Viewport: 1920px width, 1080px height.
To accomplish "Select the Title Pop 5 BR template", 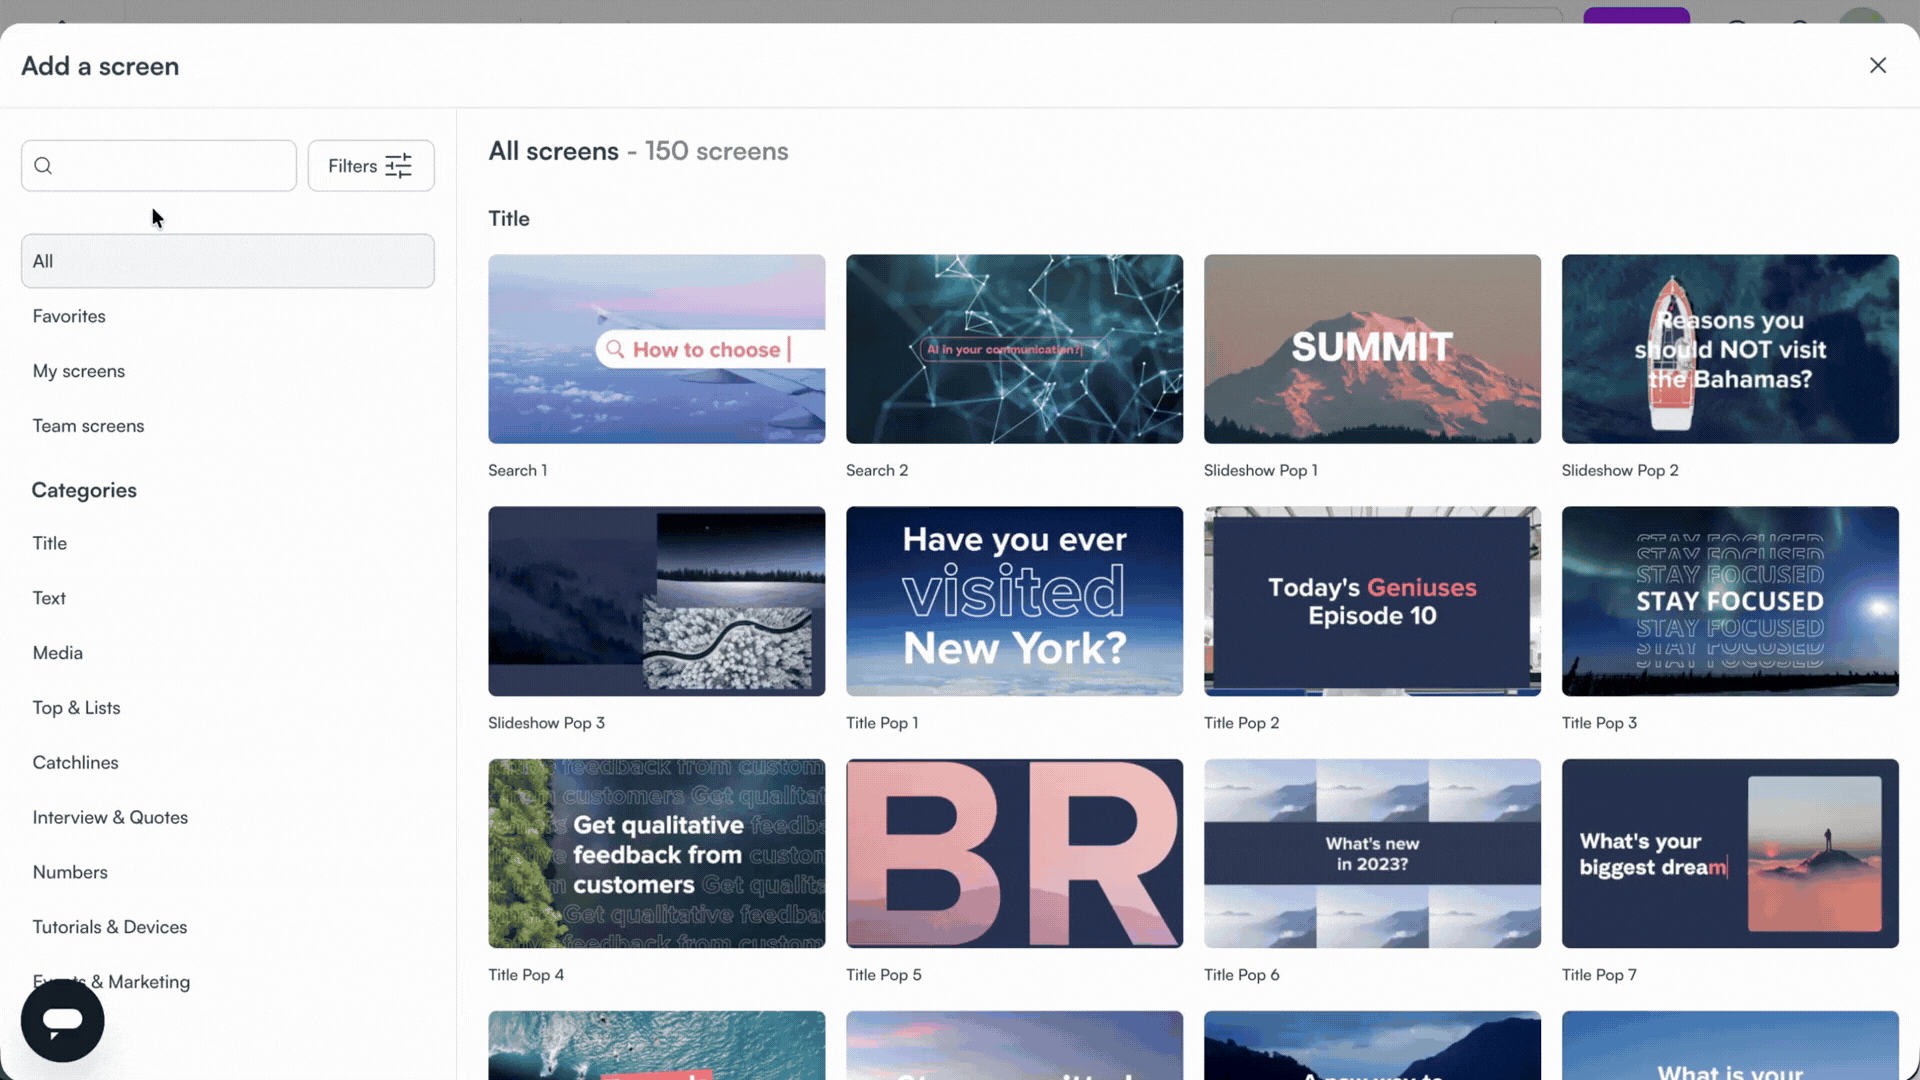I will [x=1014, y=853].
